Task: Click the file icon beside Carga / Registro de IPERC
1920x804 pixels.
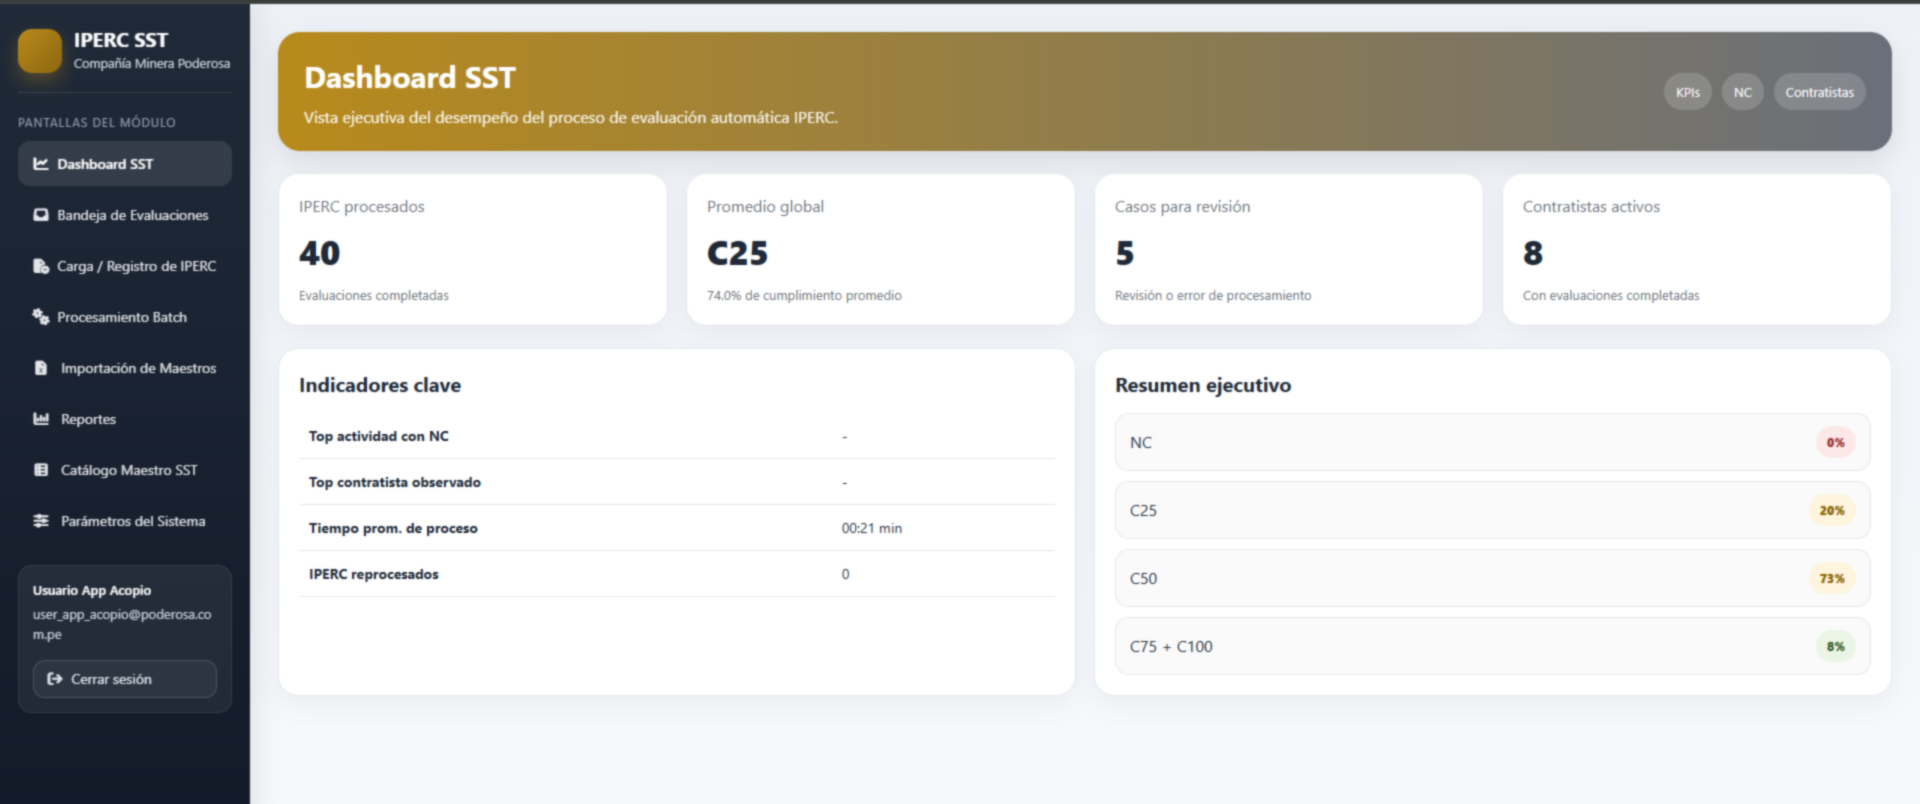Action: click(x=41, y=266)
